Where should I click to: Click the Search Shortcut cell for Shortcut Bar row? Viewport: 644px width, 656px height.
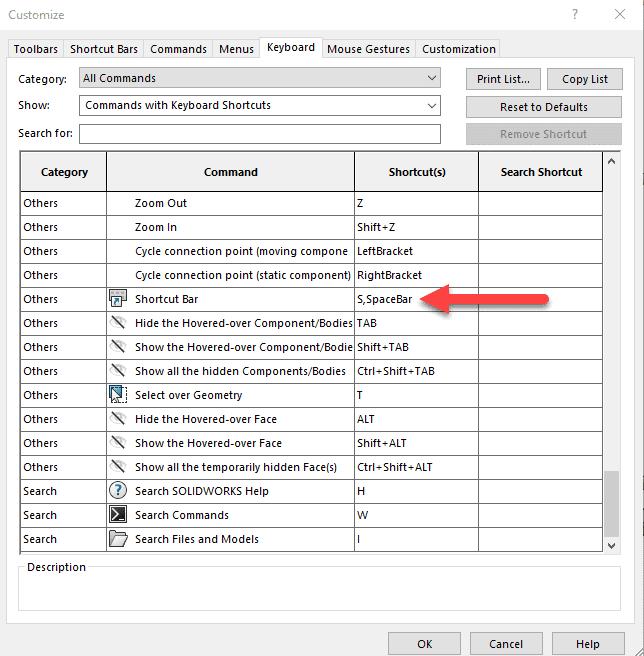pyautogui.click(x=541, y=299)
